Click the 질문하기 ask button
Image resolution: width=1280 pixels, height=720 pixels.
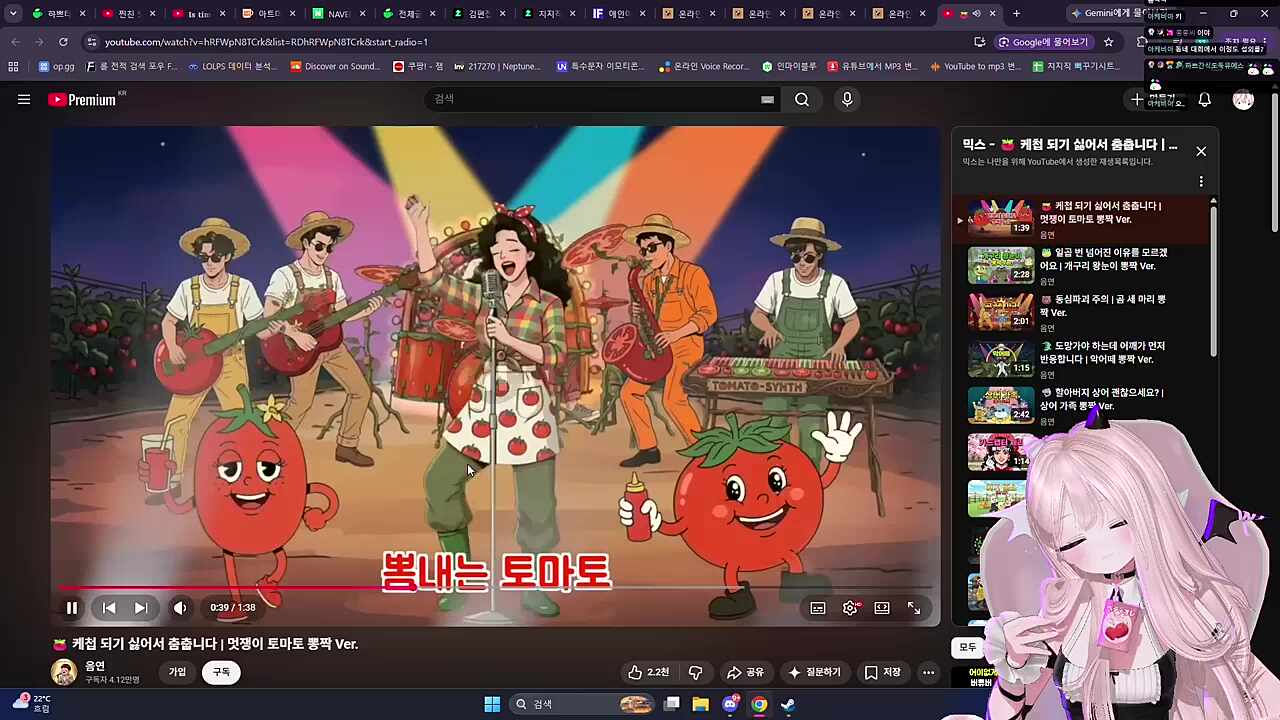coord(815,672)
